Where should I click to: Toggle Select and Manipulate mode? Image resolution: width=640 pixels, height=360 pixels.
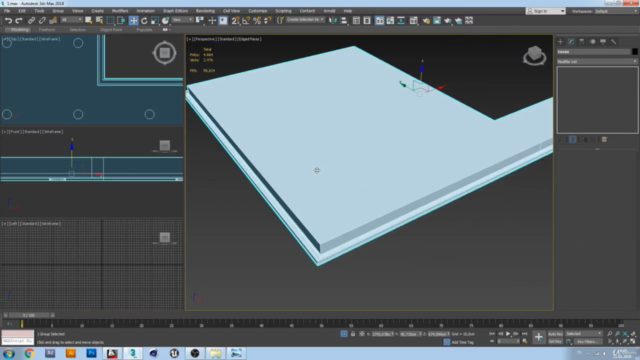tap(212, 20)
